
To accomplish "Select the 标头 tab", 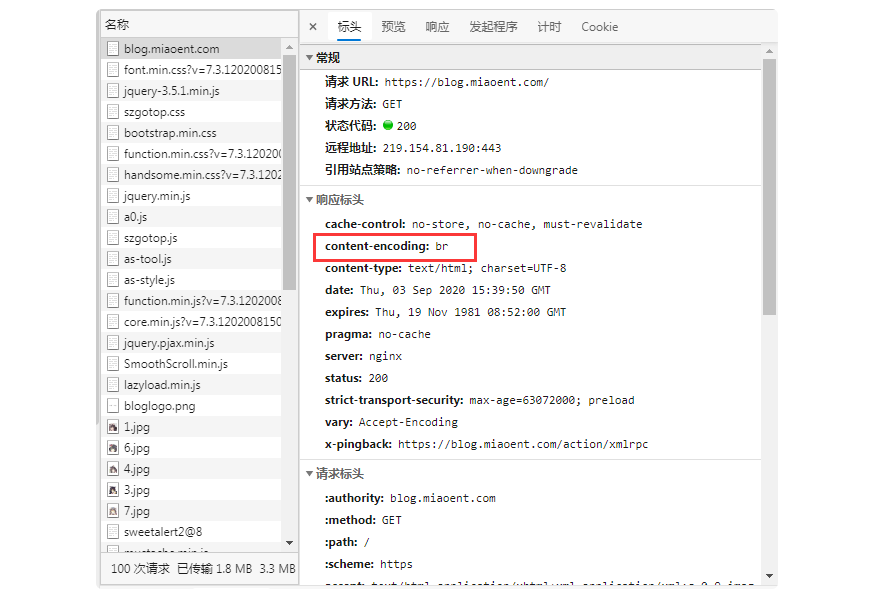I will [349, 26].
